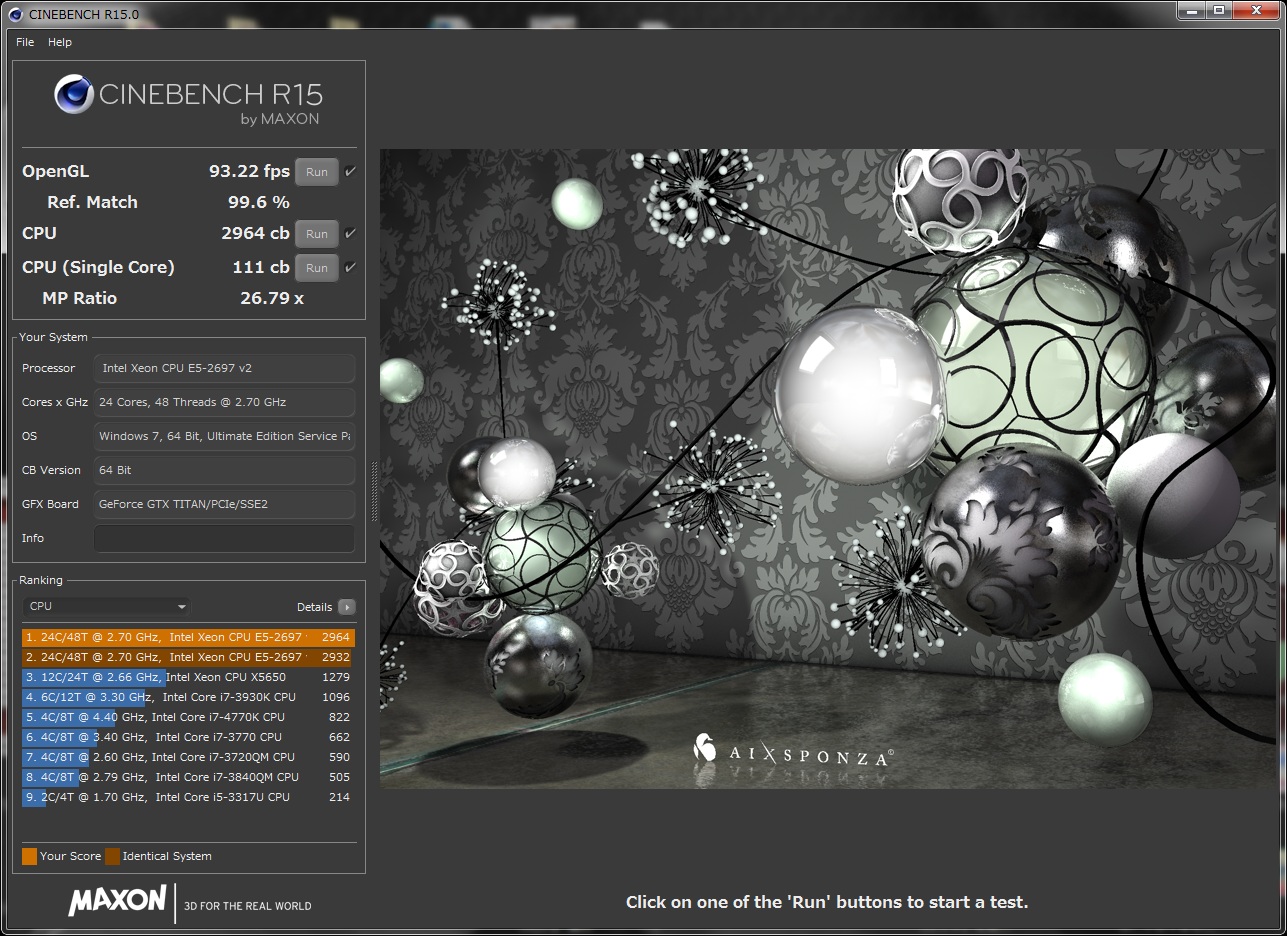Viewport: 1287px width, 936px height.
Task: Click the GFX Board field GeForce GTX TITAN
Action: (224, 504)
